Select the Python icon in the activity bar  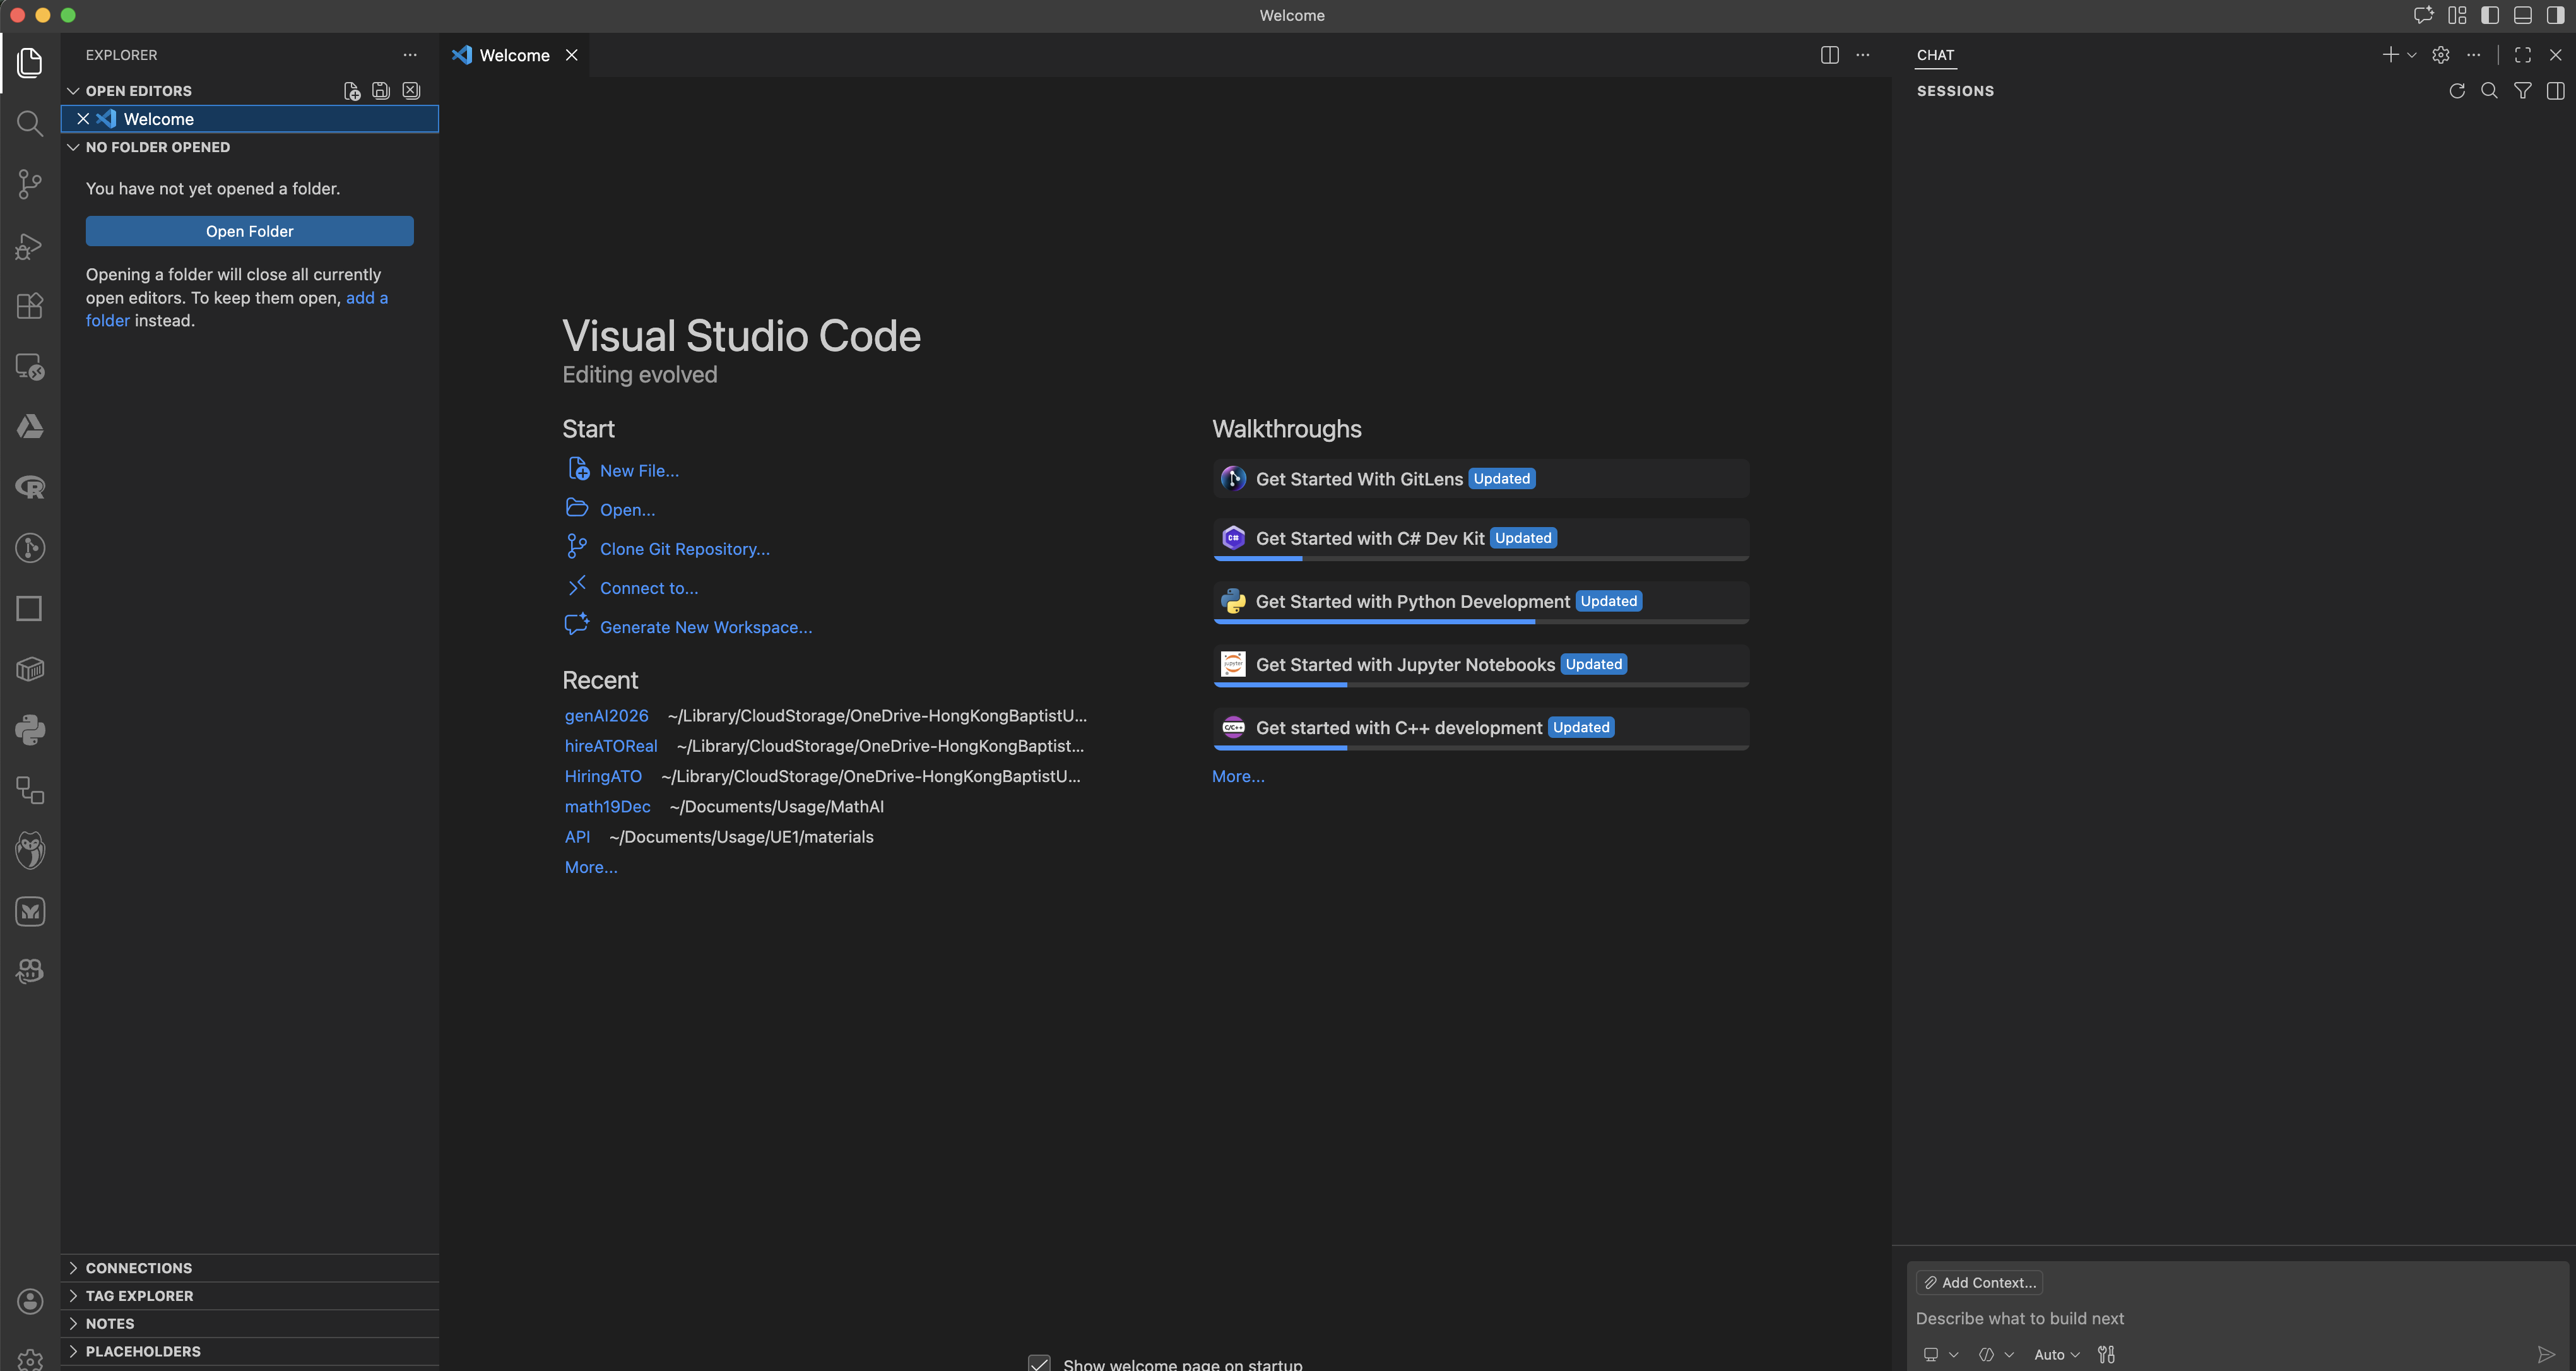tap(29, 730)
